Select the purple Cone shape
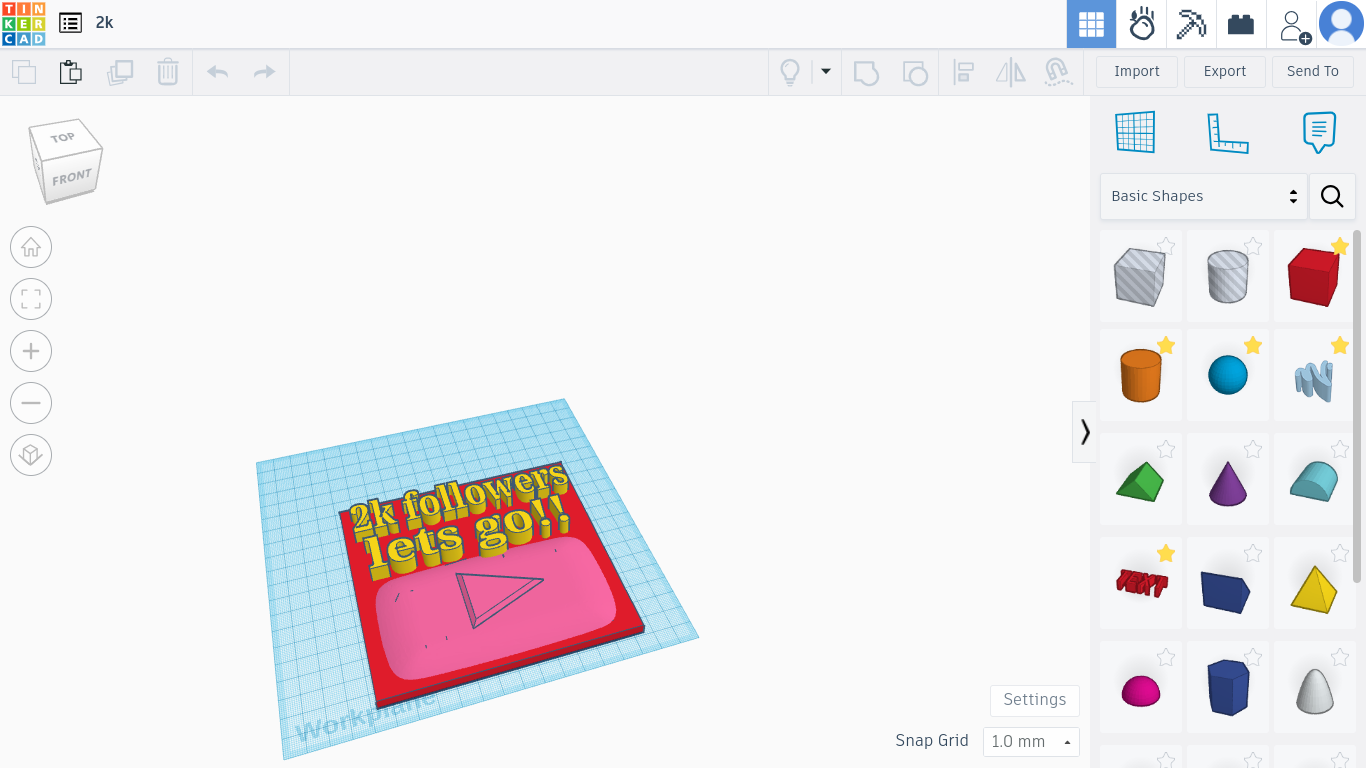The height and width of the screenshot is (768, 1366). tap(1228, 482)
